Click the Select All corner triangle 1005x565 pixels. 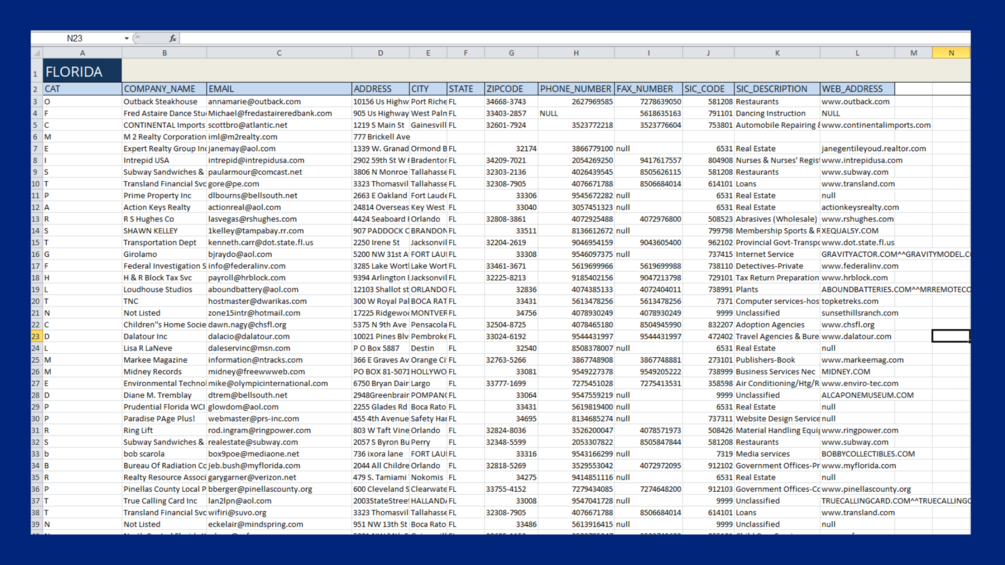37,53
